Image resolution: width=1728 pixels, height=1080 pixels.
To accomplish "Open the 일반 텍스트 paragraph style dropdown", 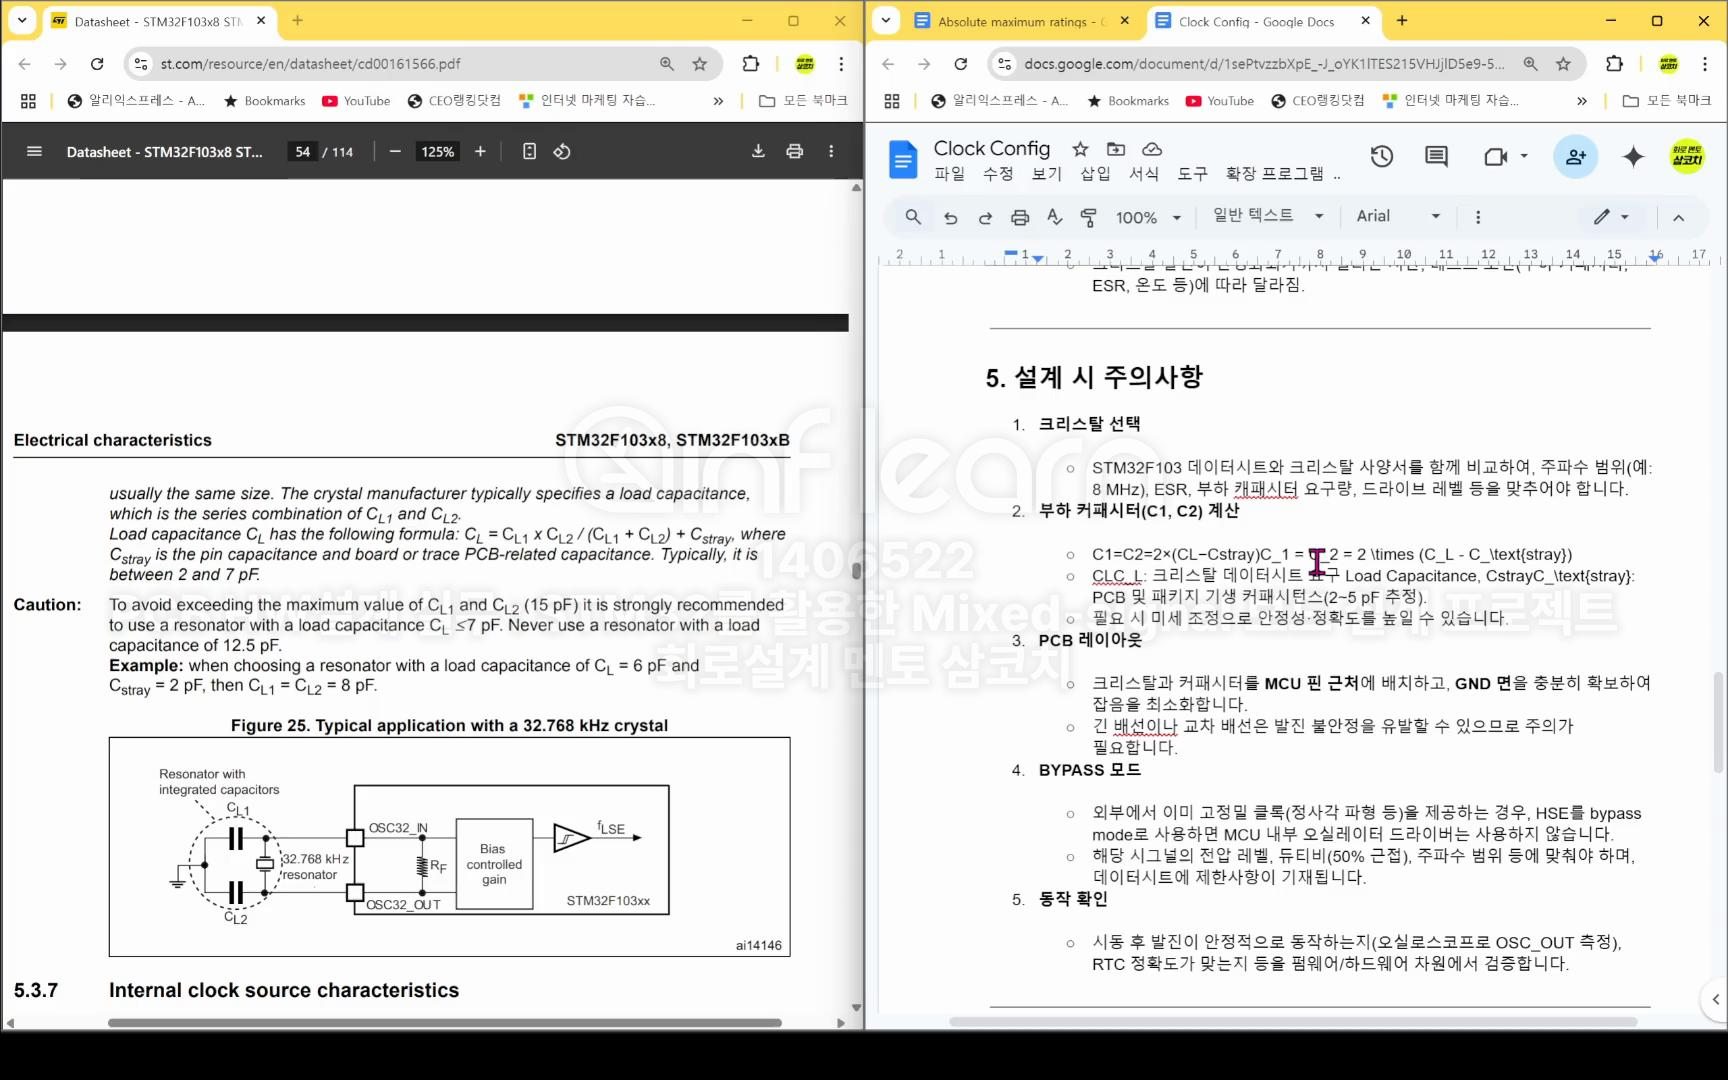I will pyautogui.click(x=1268, y=216).
